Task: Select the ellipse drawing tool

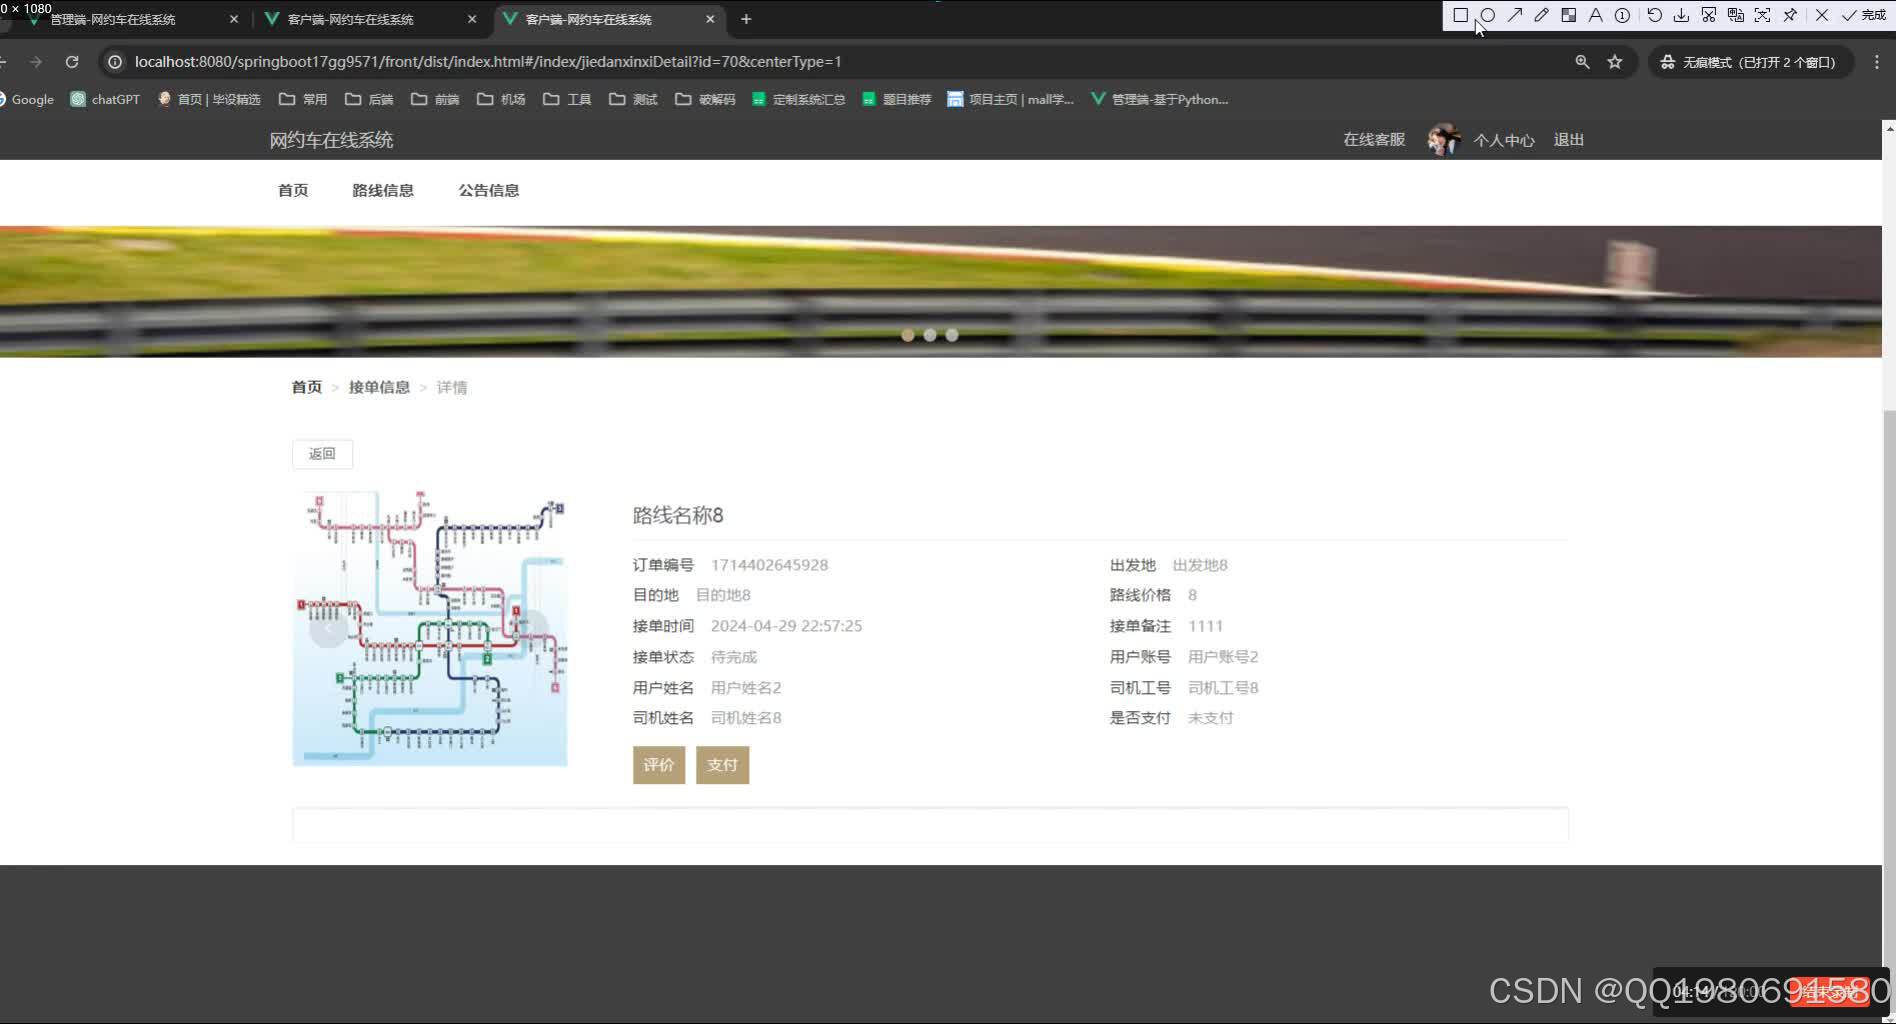Action: coord(1488,15)
